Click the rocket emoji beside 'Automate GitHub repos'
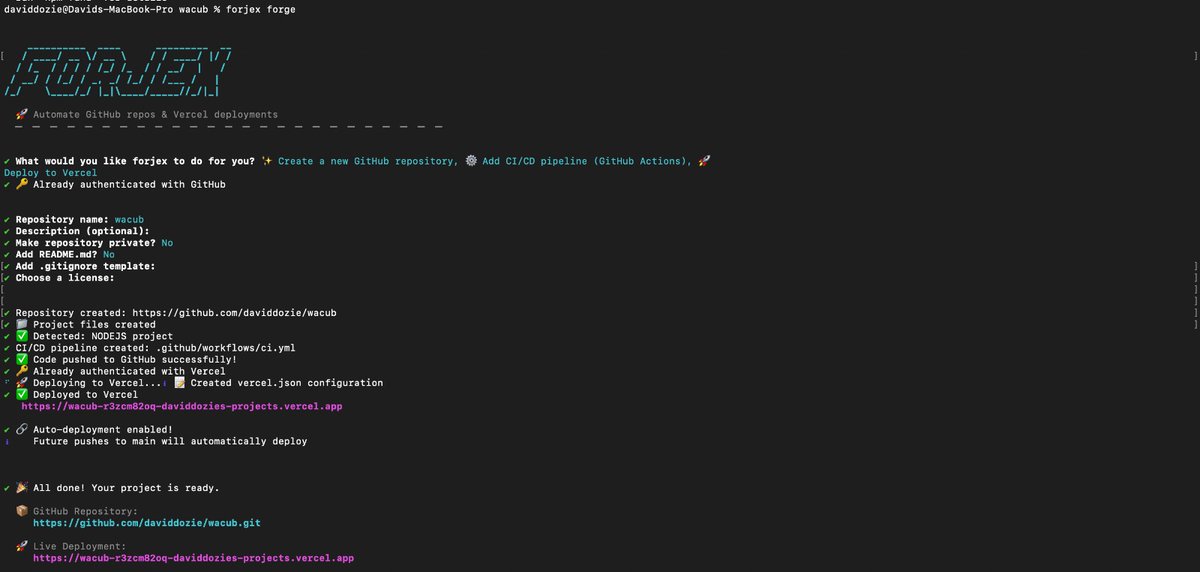 [x=21, y=115]
